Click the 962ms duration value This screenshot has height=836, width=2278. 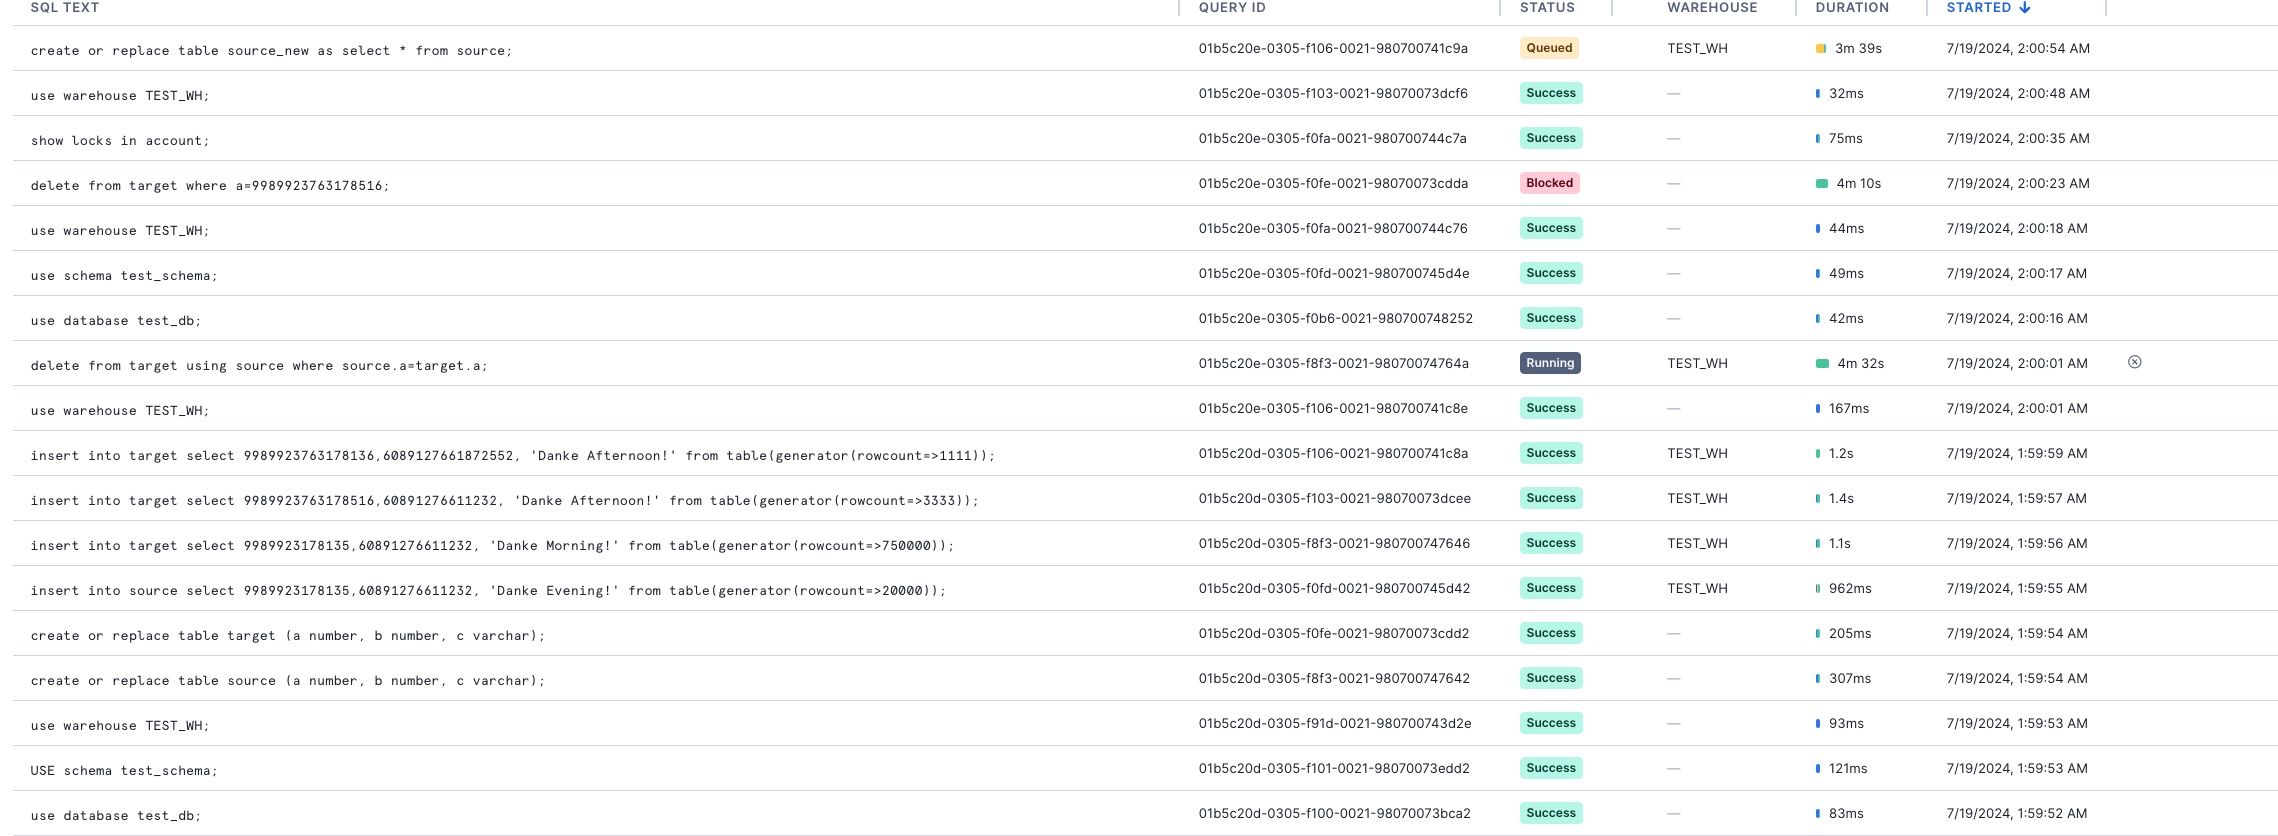tap(1850, 588)
